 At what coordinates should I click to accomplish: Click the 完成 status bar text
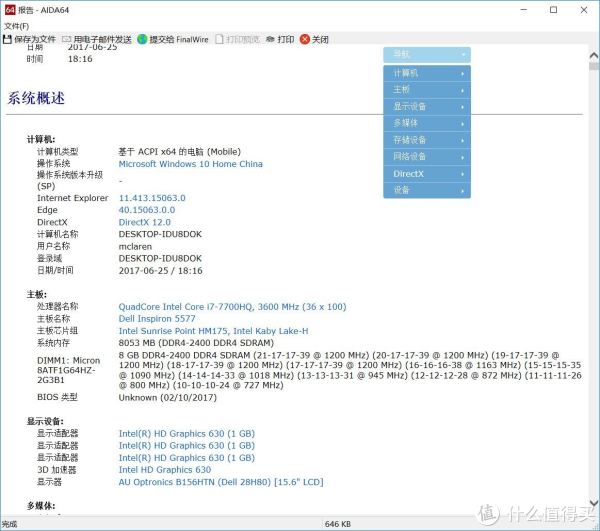tap(9, 524)
